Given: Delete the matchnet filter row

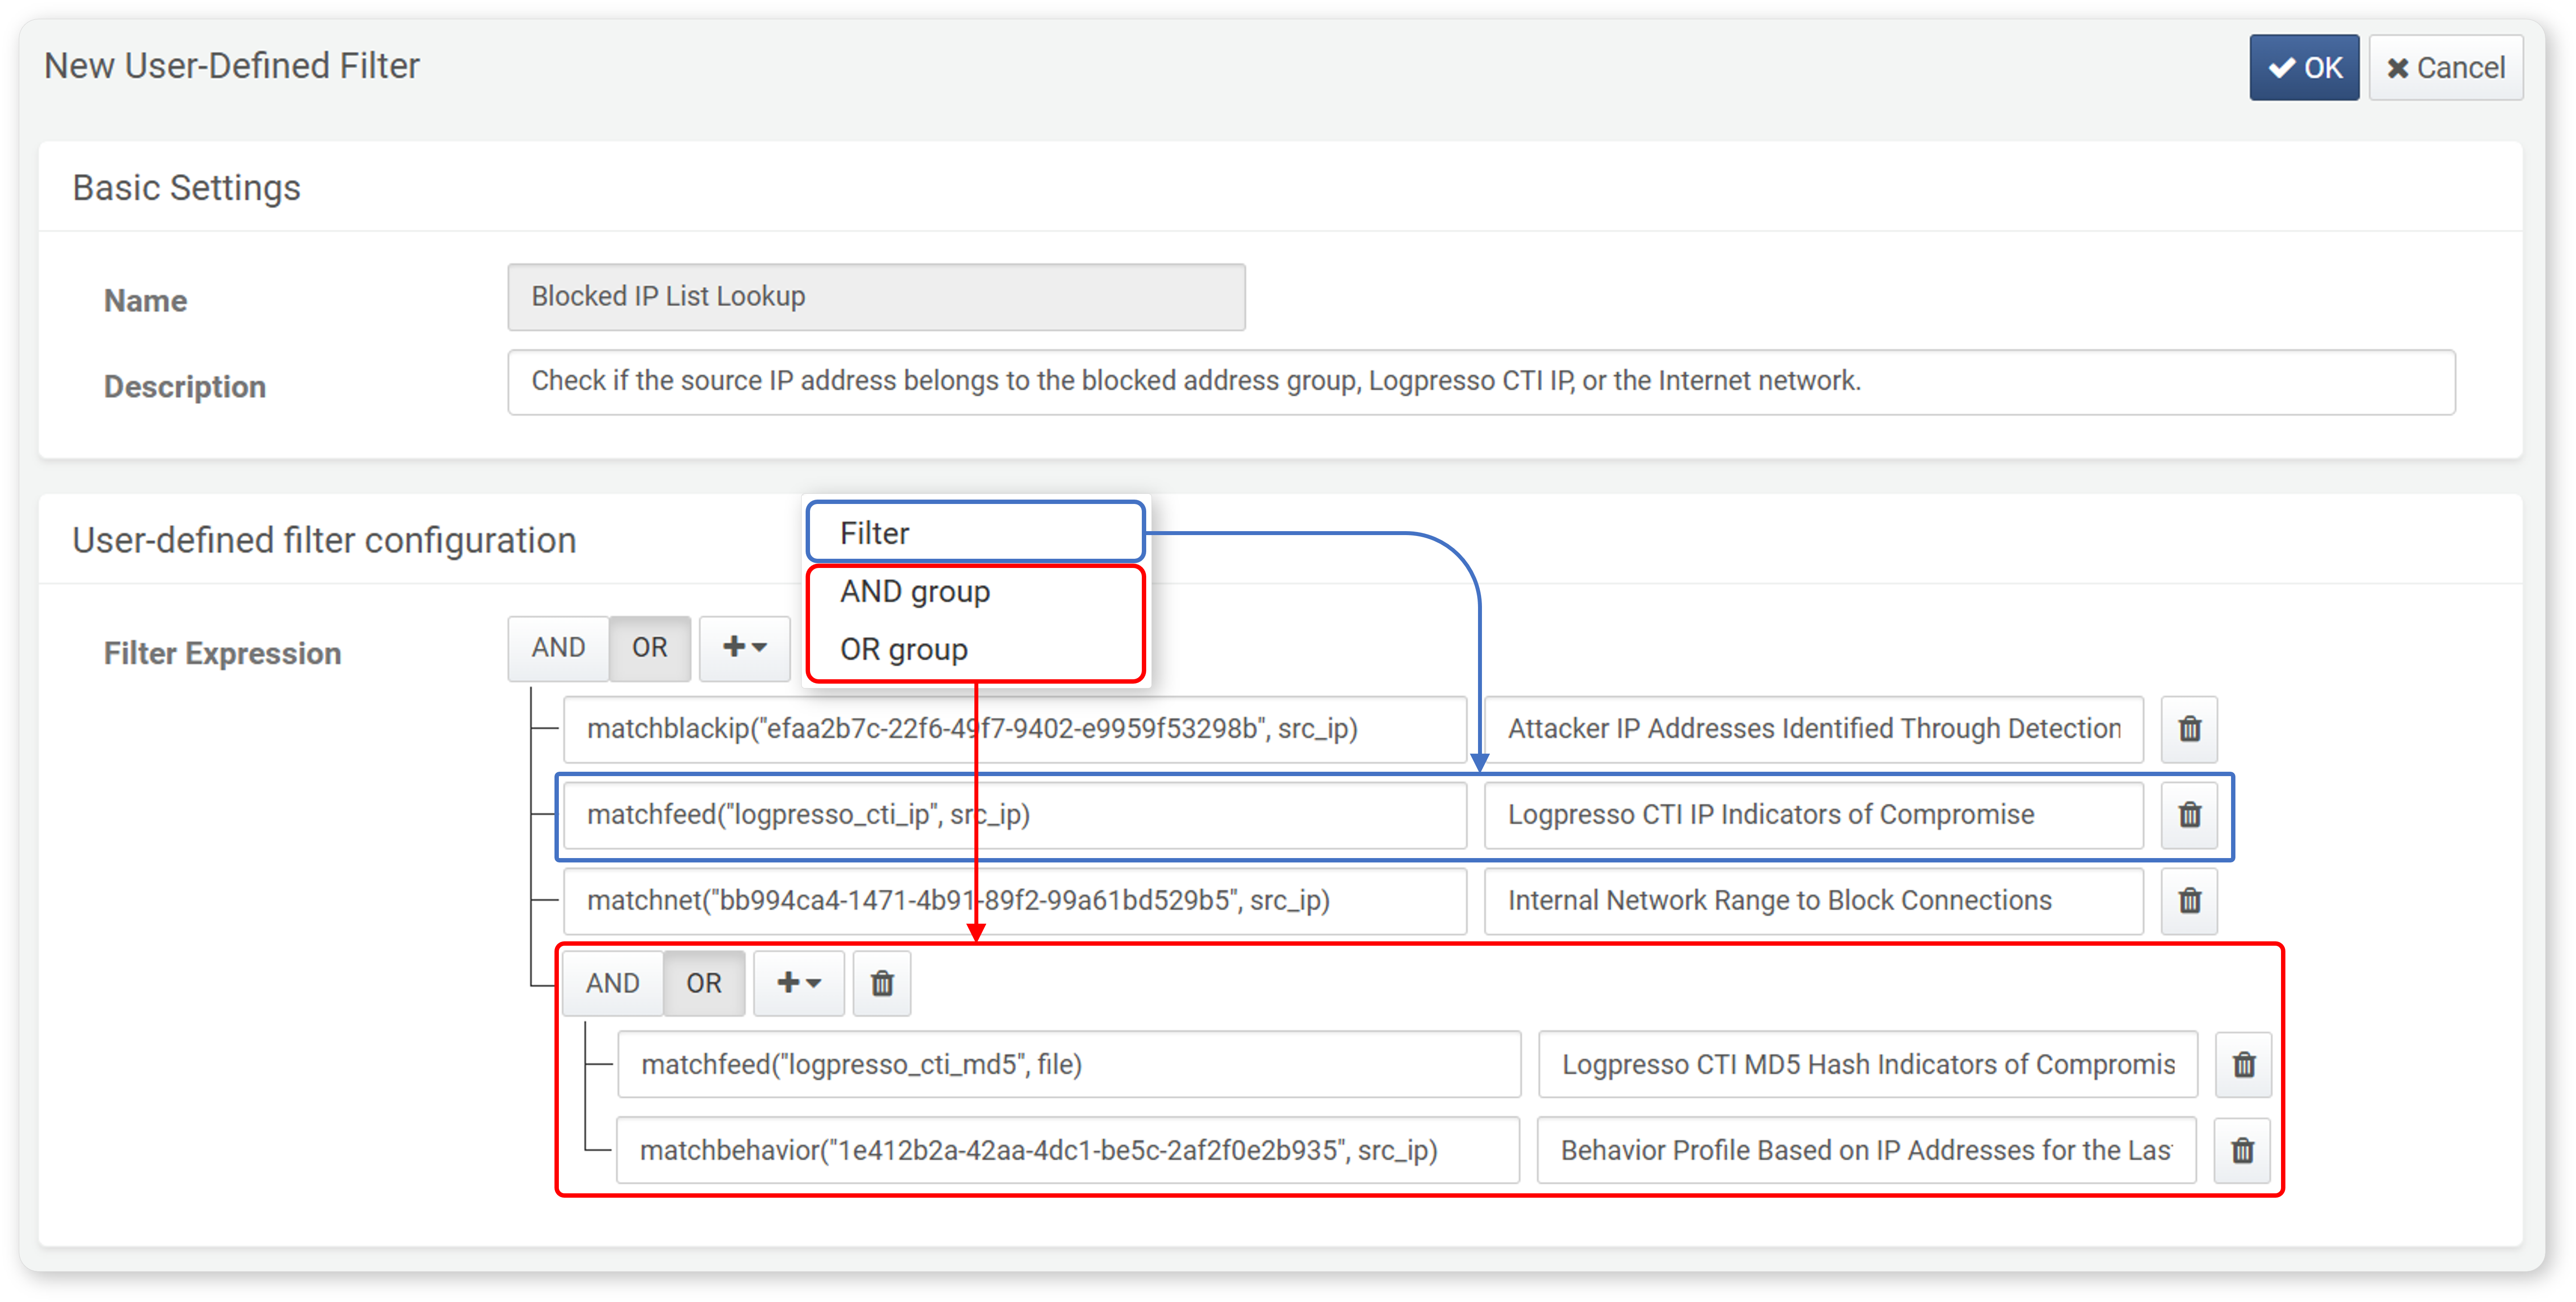Looking at the screenshot, I should 2189,901.
